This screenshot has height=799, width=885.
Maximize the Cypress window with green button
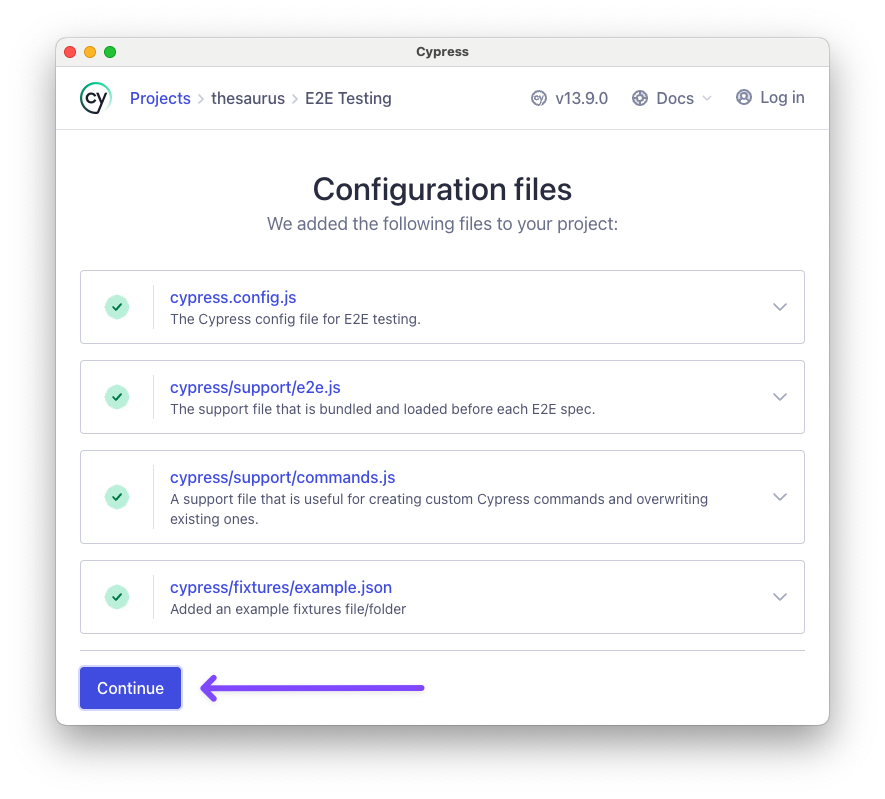tap(110, 52)
